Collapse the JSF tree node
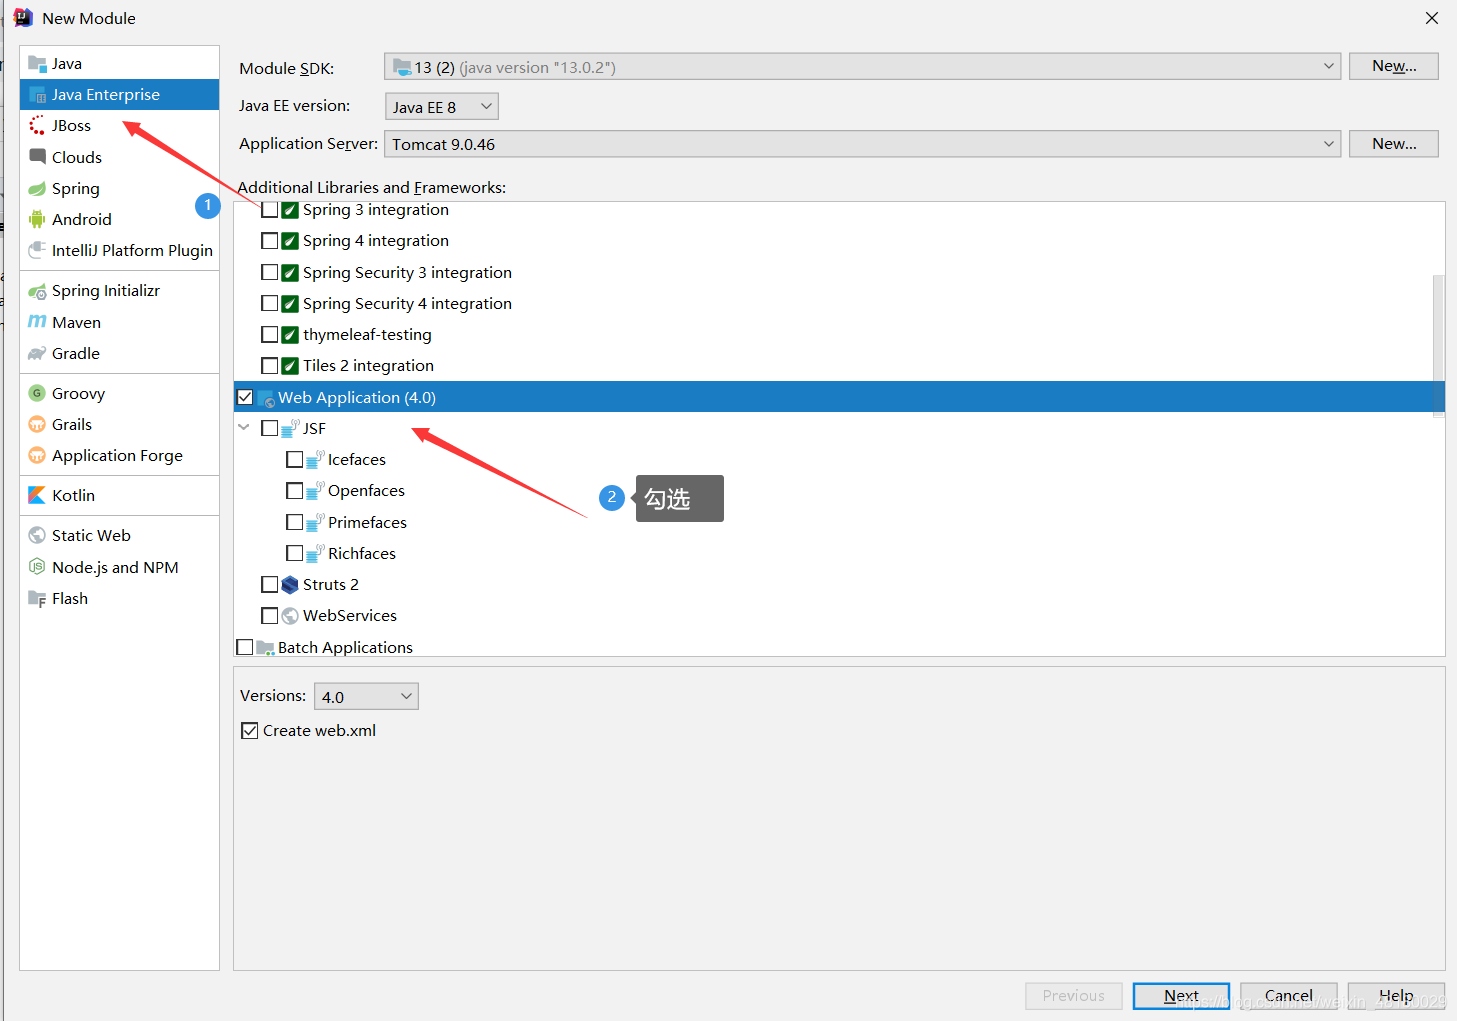Viewport: 1457px width, 1021px height. pyautogui.click(x=244, y=427)
